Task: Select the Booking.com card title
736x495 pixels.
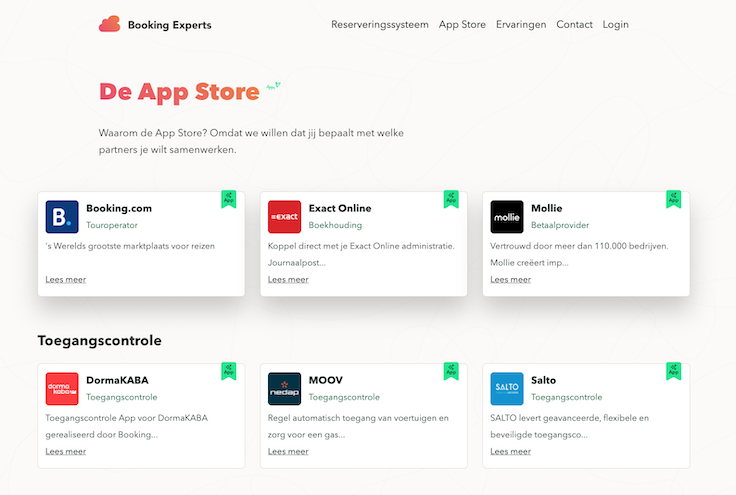Action: [x=119, y=208]
